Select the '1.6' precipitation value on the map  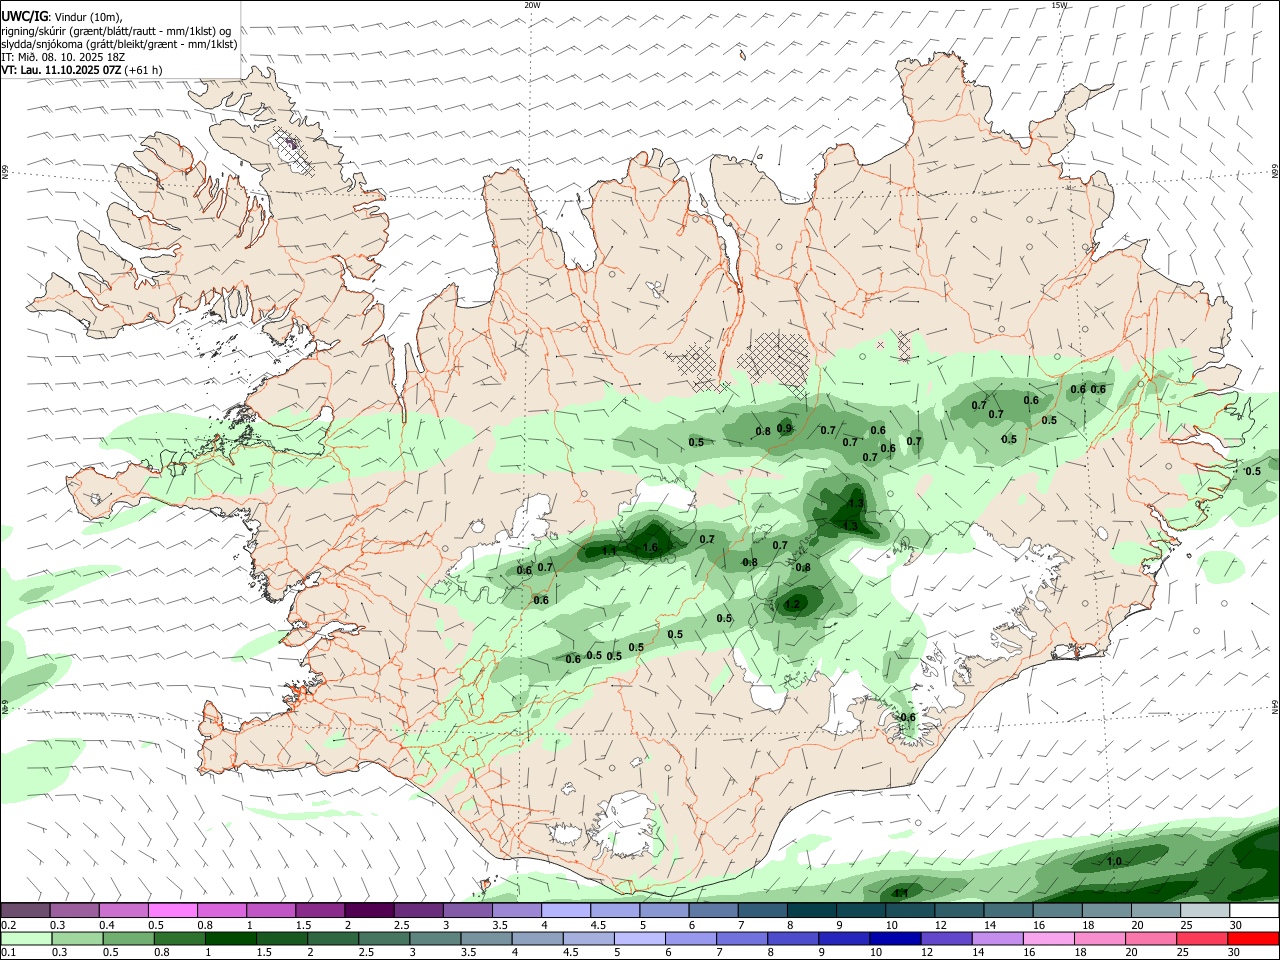coord(650,548)
